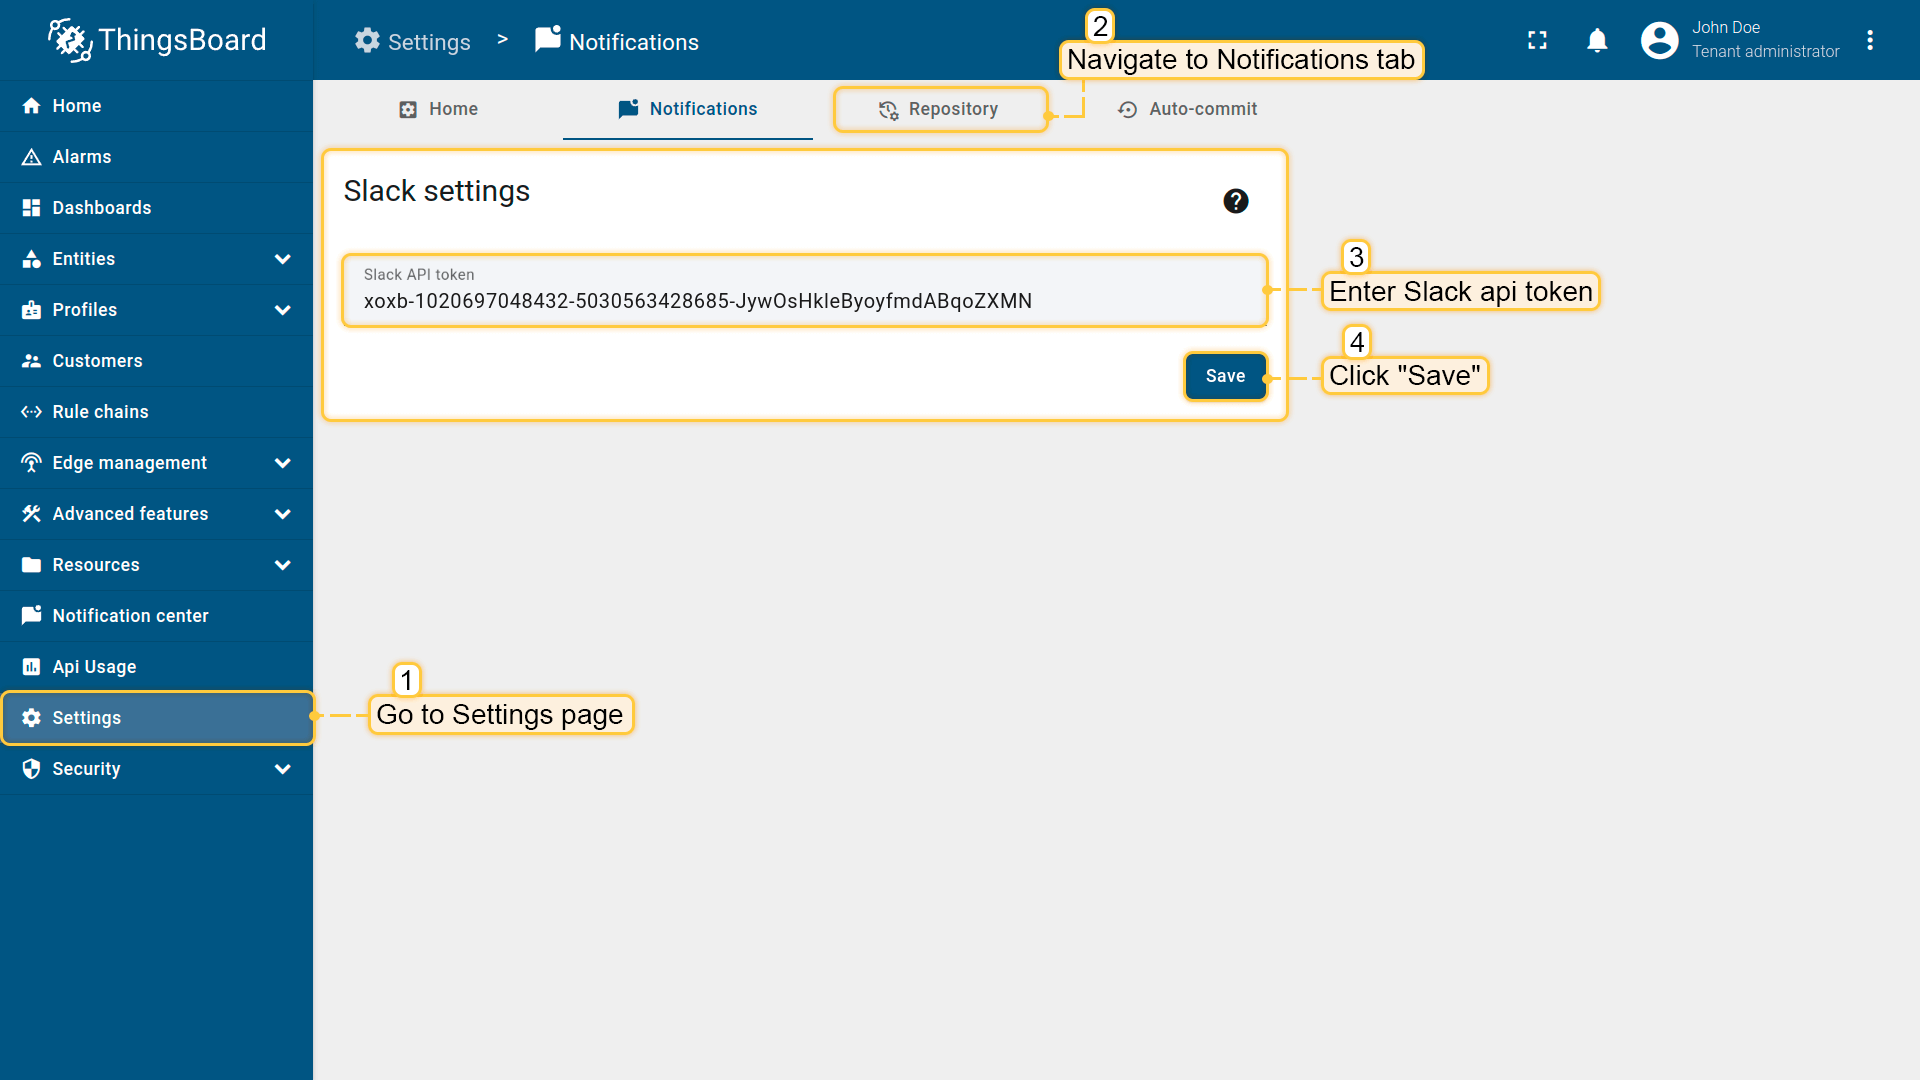Expand the Edge management chevron
1920x1080 pixels.
point(282,463)
